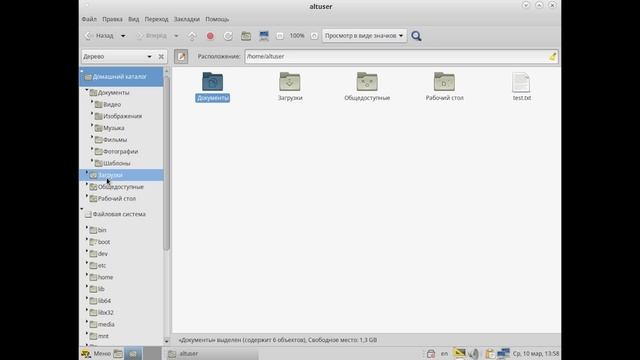Expand the Общедоступные tree node arrow
The height and width of the screenshot is (360, 640).
87,184
